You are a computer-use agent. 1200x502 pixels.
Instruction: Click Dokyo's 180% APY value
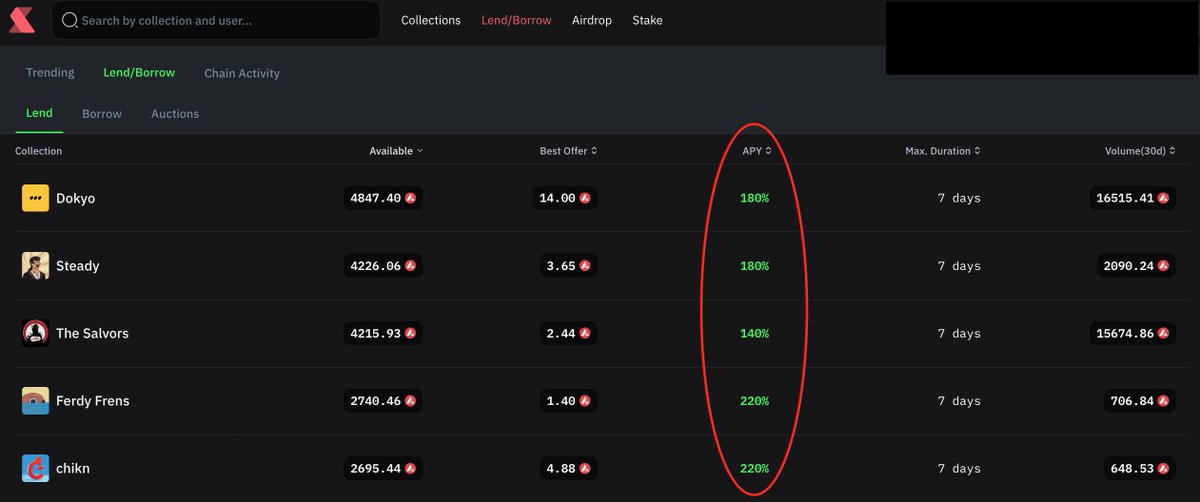(x=755, y=198)
